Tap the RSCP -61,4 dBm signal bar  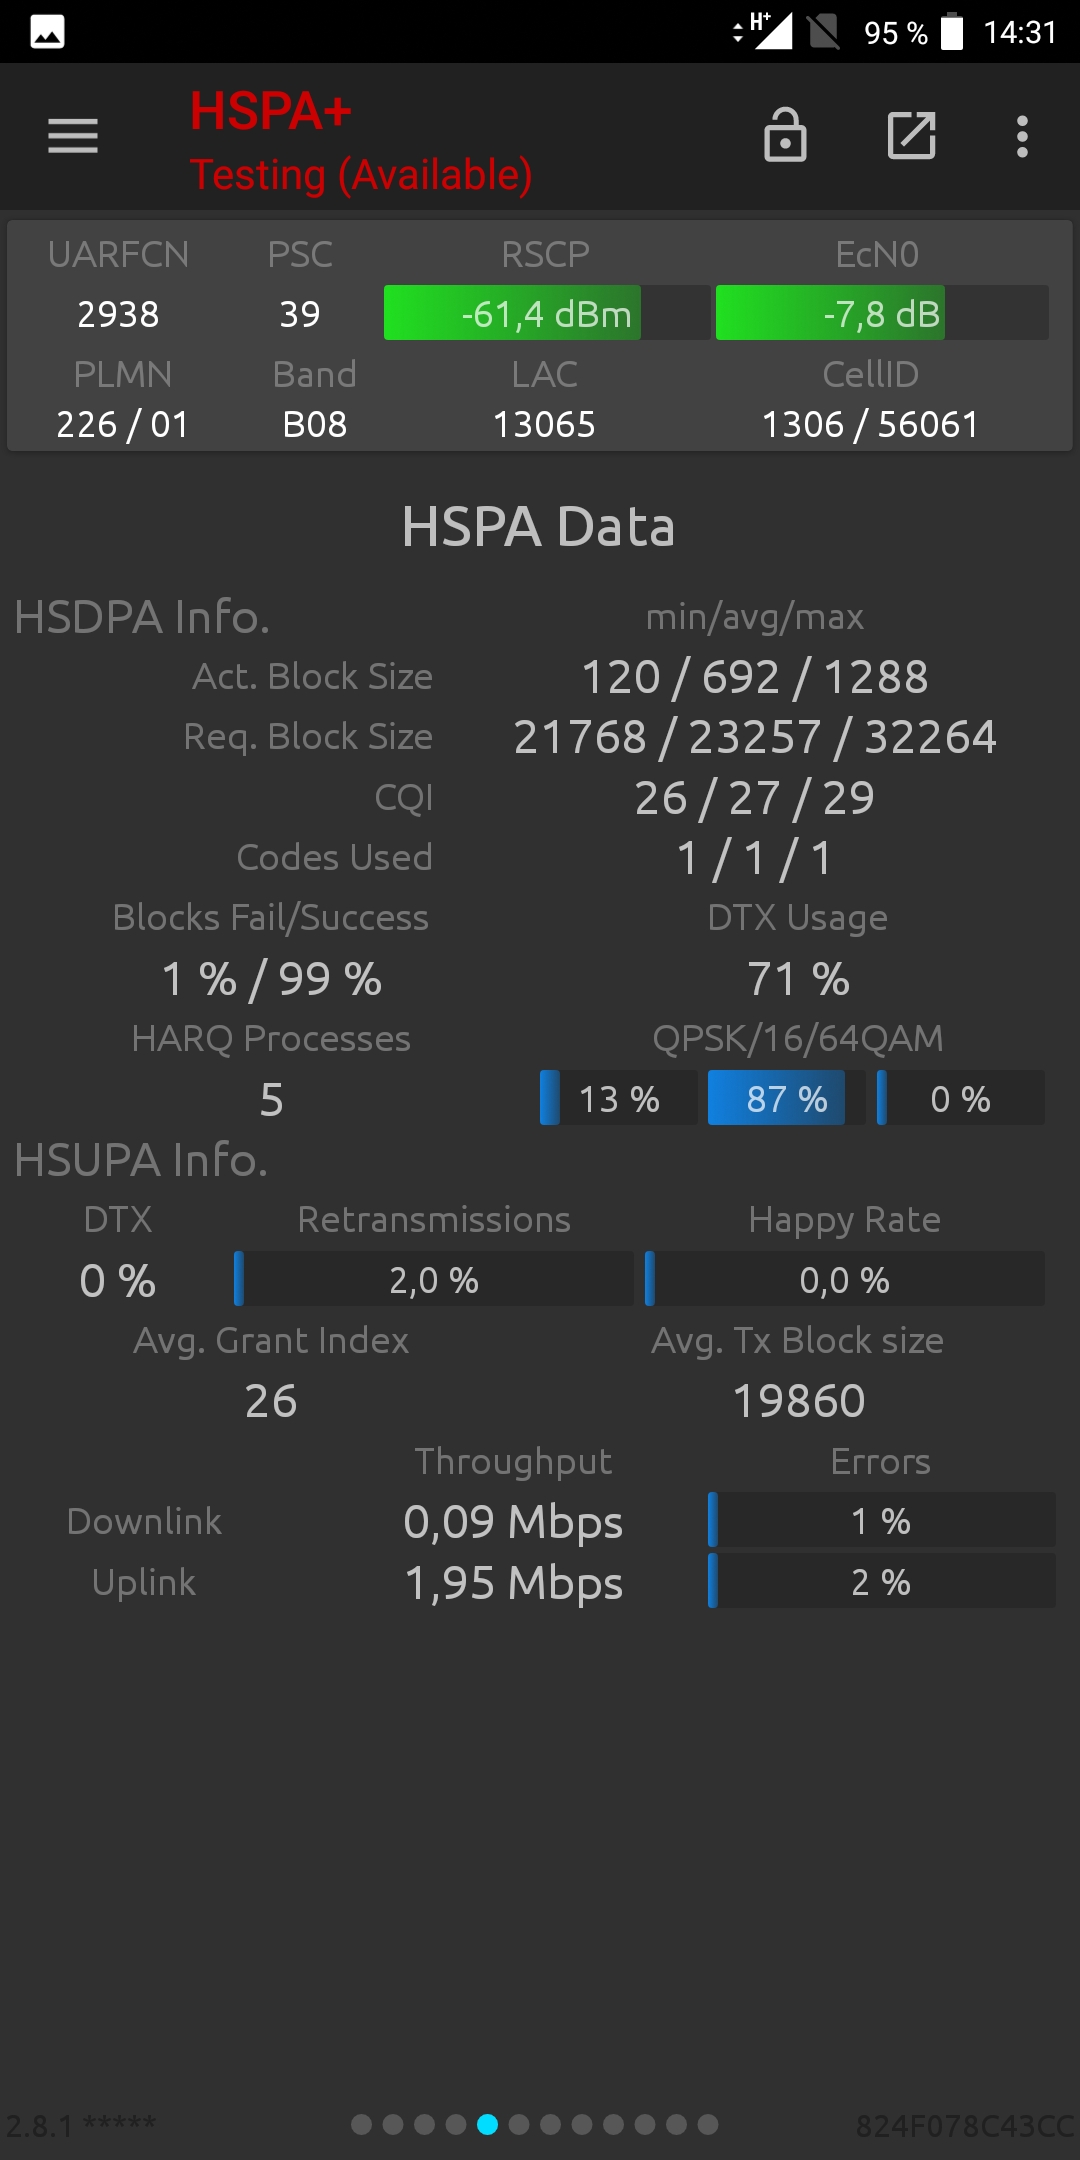(547, 313)
